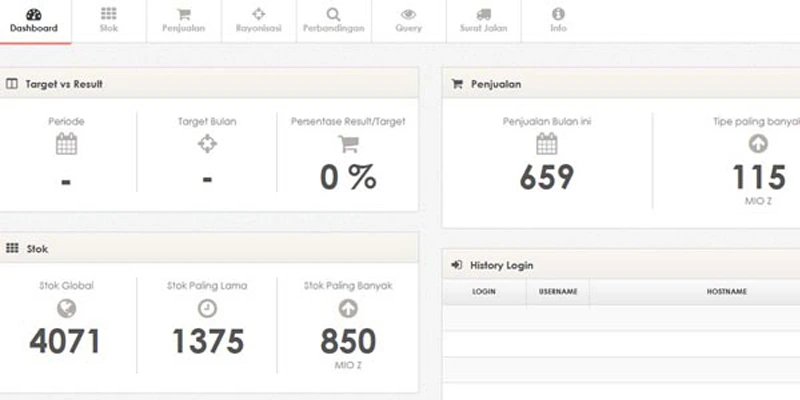The width and height of the screenshot is (800, 400).
Task: Open the Query tab
Action: pos(408,21)
